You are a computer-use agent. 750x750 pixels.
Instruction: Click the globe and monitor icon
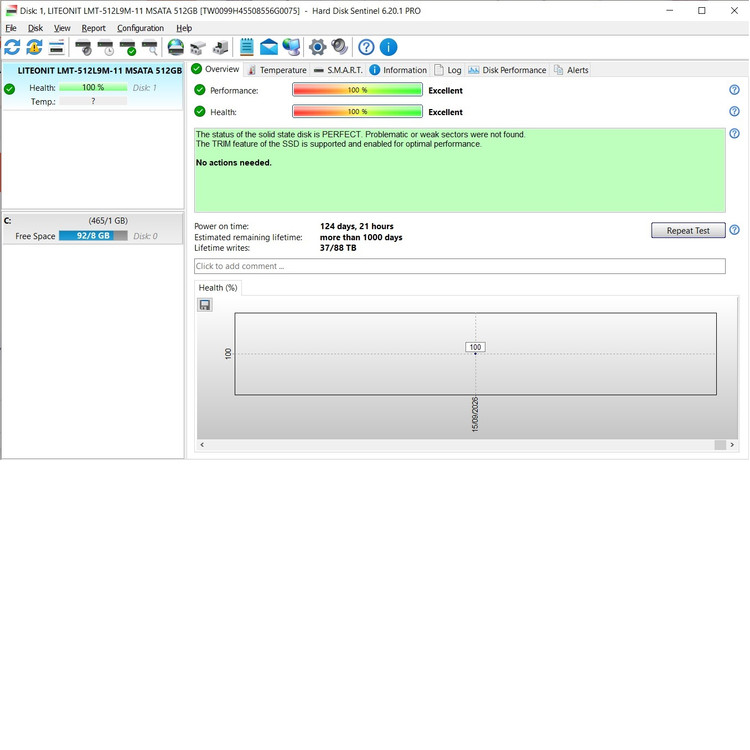(x=291, y=47)
